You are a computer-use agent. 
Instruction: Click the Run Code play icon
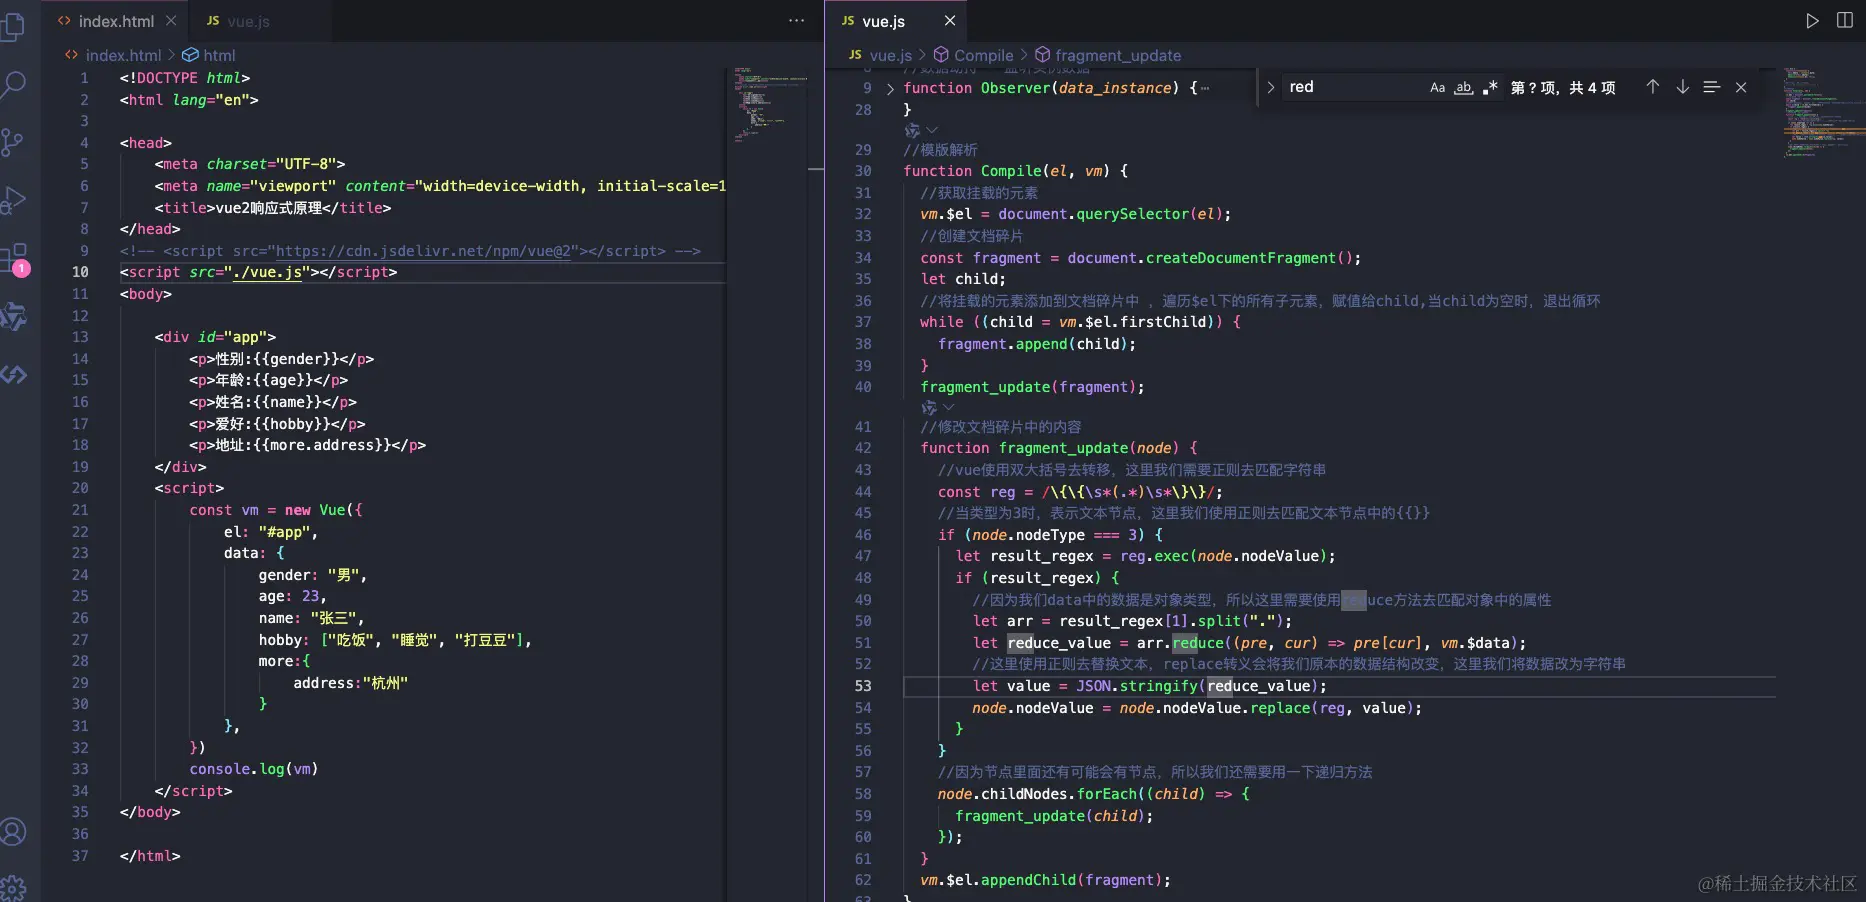pos(1812,21)
